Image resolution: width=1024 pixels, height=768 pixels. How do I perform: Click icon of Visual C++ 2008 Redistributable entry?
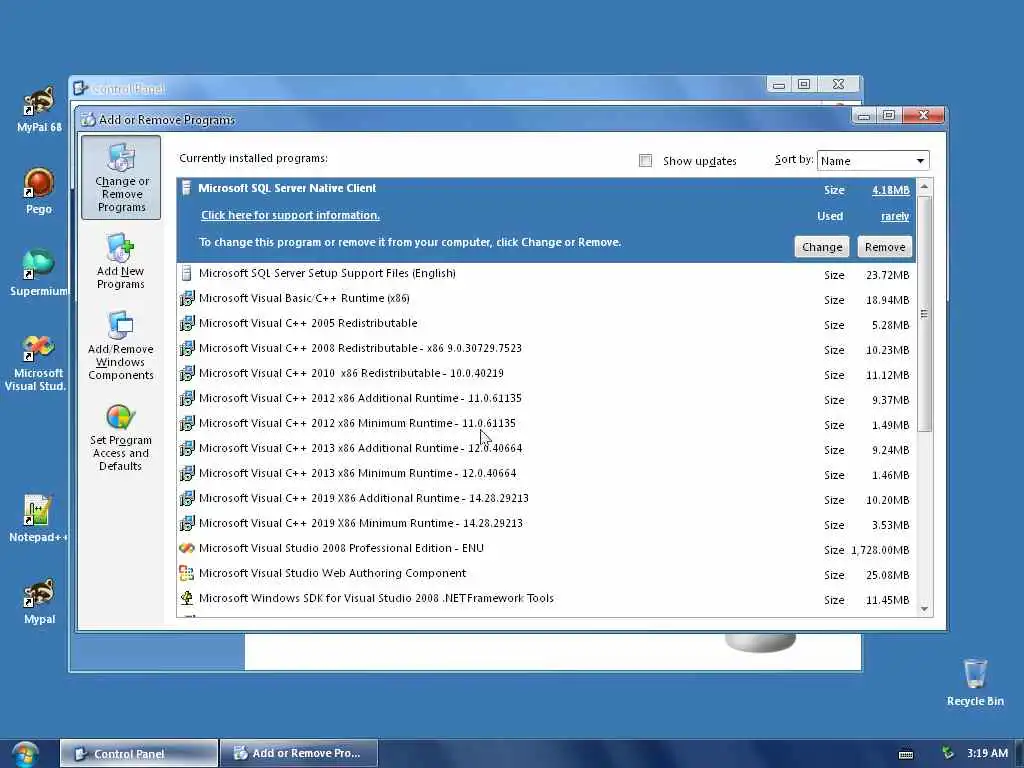187,348
